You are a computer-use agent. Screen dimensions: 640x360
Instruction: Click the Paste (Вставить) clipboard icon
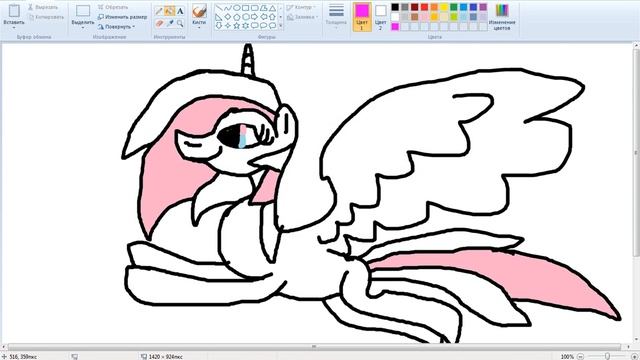point(14,10)
